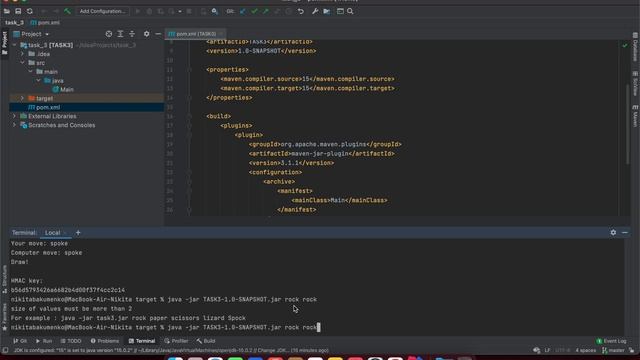Image resolution: width=640 pixels, height=360 pixels.
Task: Open Structure tool window on left sidebar
Action: (4, 279)
